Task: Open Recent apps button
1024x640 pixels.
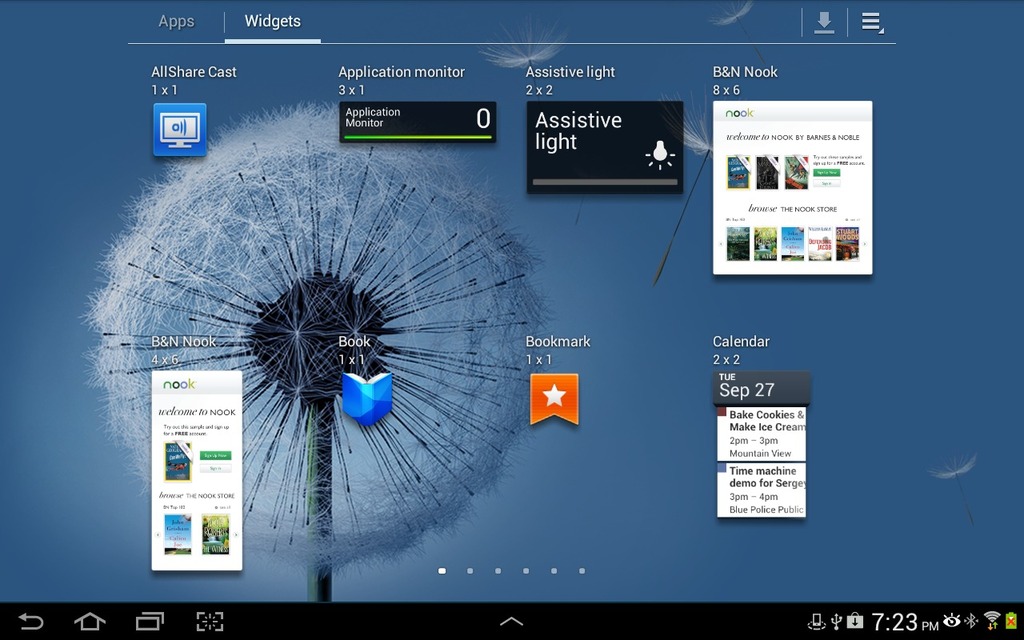Action: tap(150, 621)
